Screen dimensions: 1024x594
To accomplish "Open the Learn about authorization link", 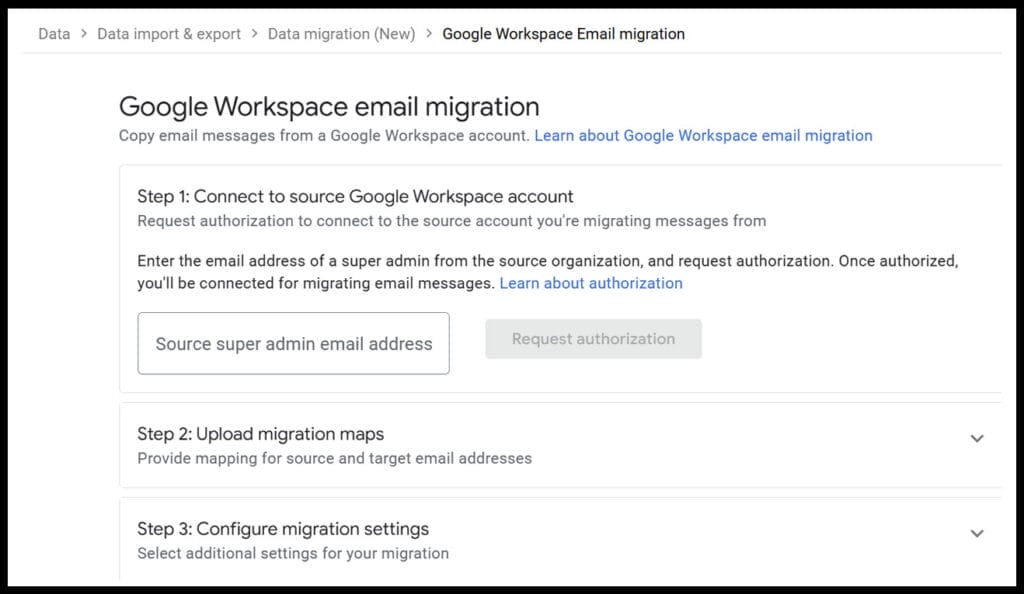I will [x=590, y=283].
